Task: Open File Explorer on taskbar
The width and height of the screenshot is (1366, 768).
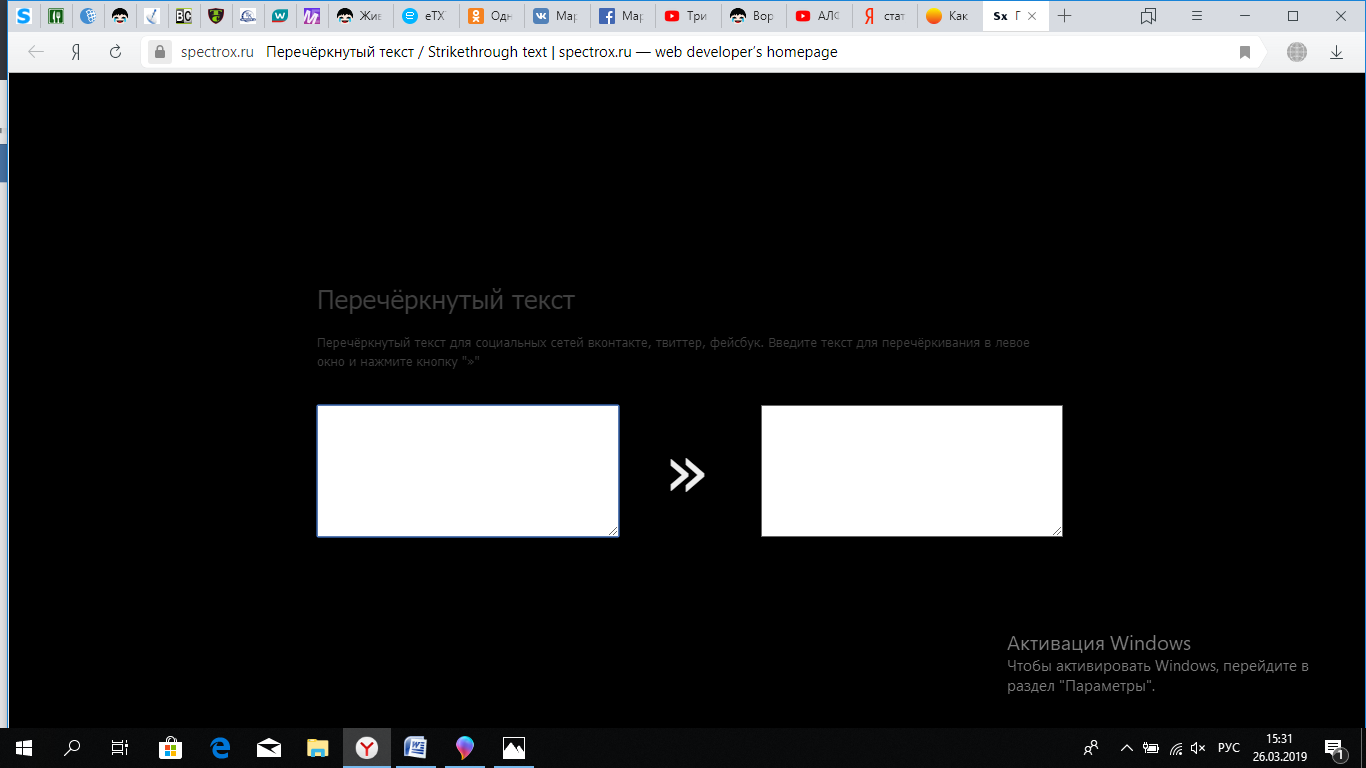Action: click(x=318, y=747)
